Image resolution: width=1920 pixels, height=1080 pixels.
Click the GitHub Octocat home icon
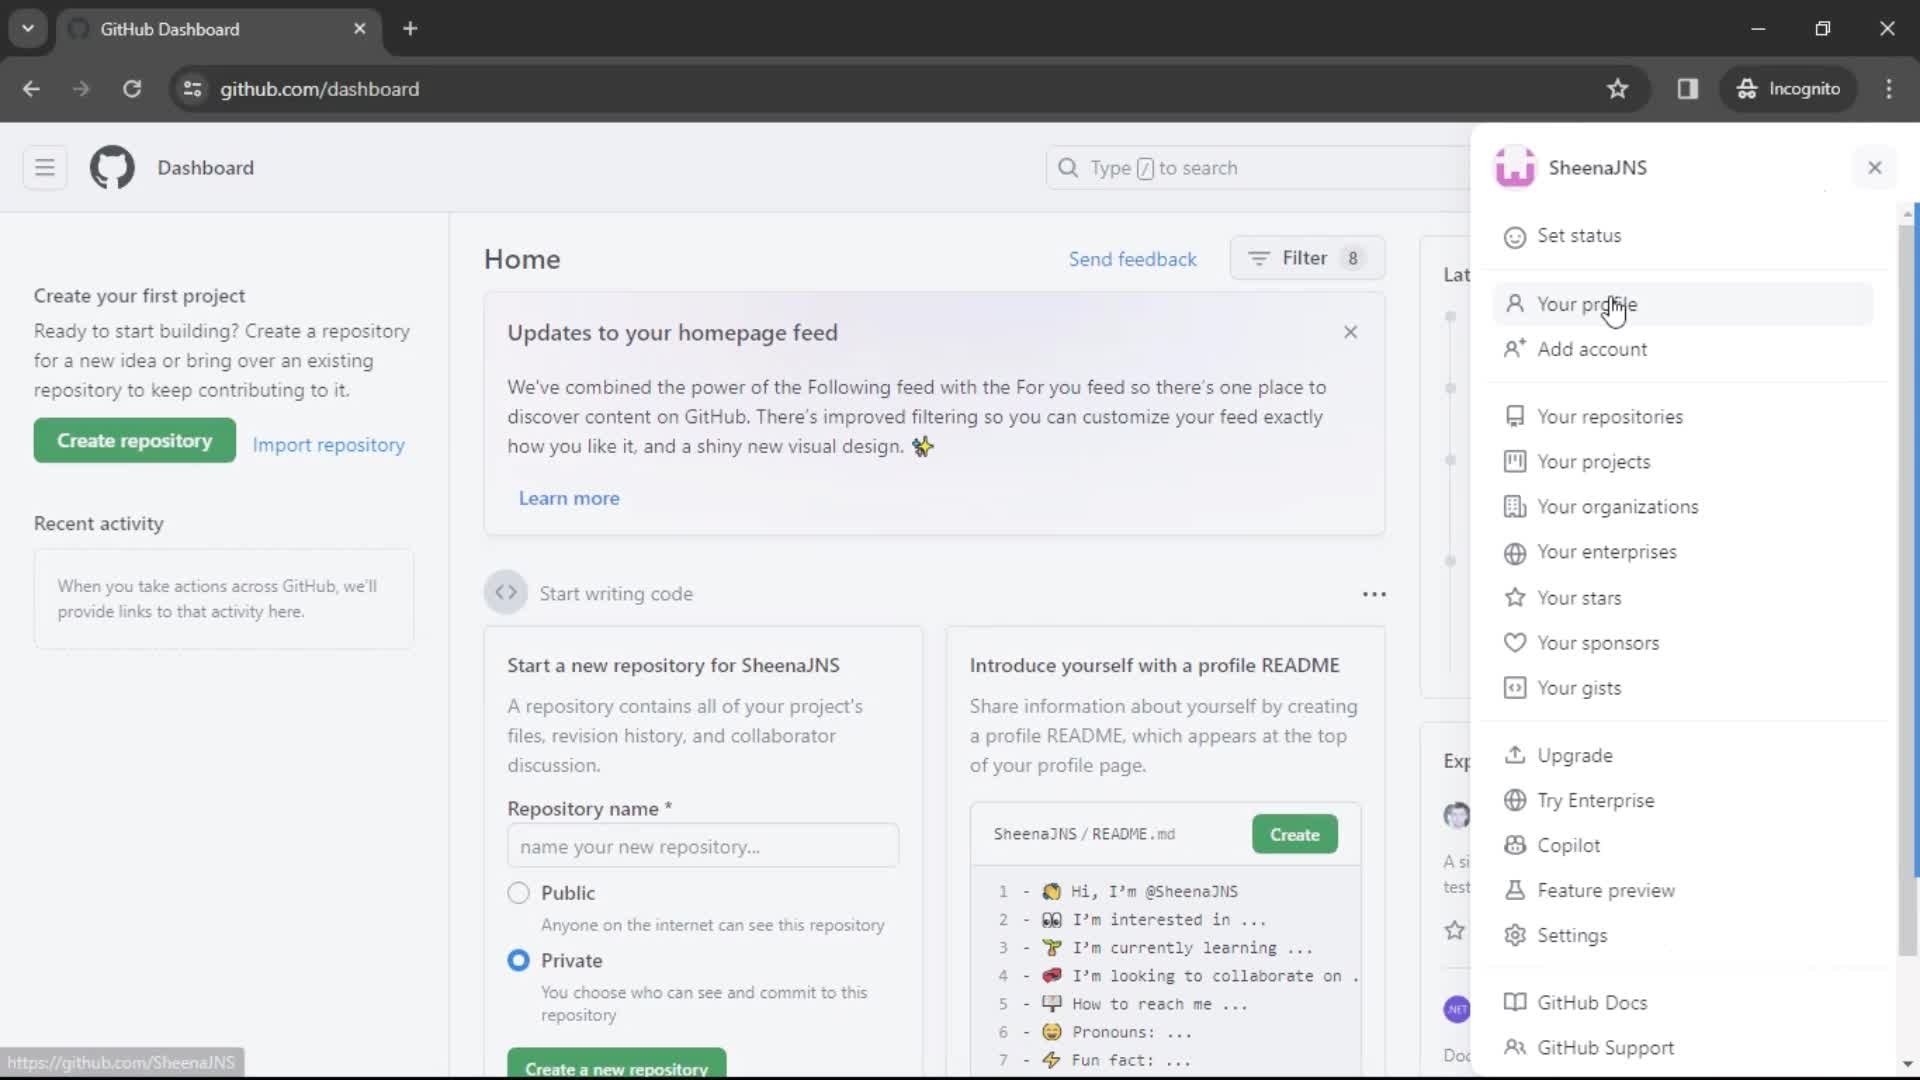pyautogui.click(x=111, y=167)
